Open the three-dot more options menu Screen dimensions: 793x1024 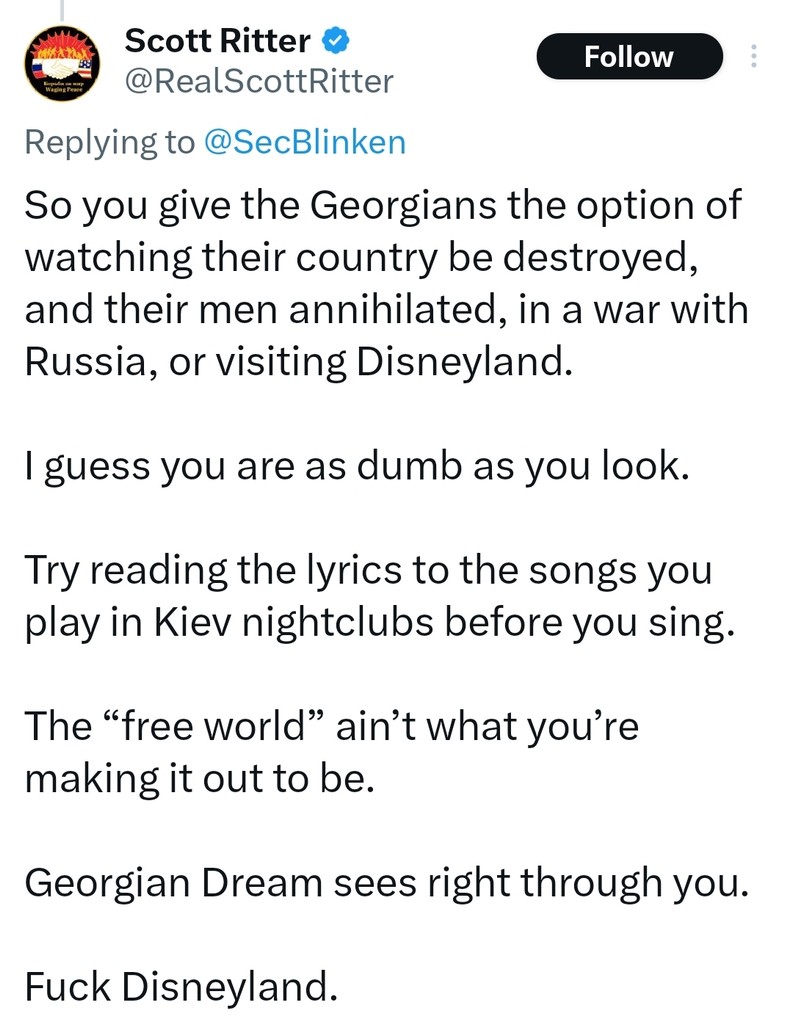tap(753, 57)
